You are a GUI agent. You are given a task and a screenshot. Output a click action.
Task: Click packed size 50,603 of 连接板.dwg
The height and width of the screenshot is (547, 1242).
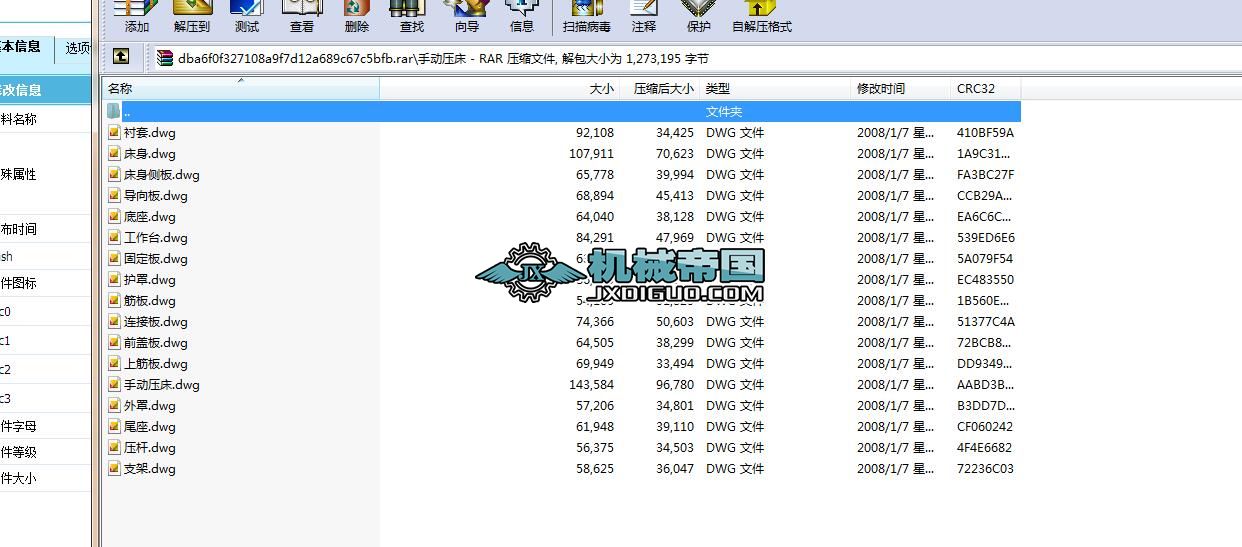675,321
